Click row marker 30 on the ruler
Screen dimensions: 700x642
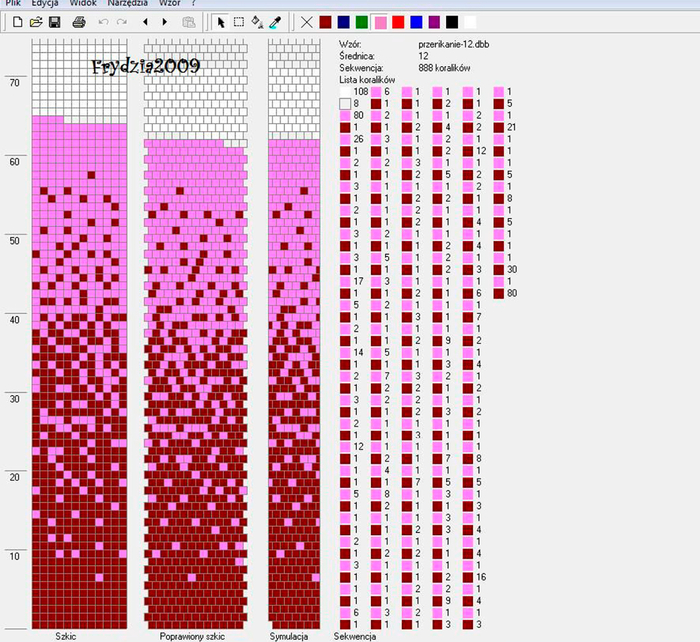point(15,399)
